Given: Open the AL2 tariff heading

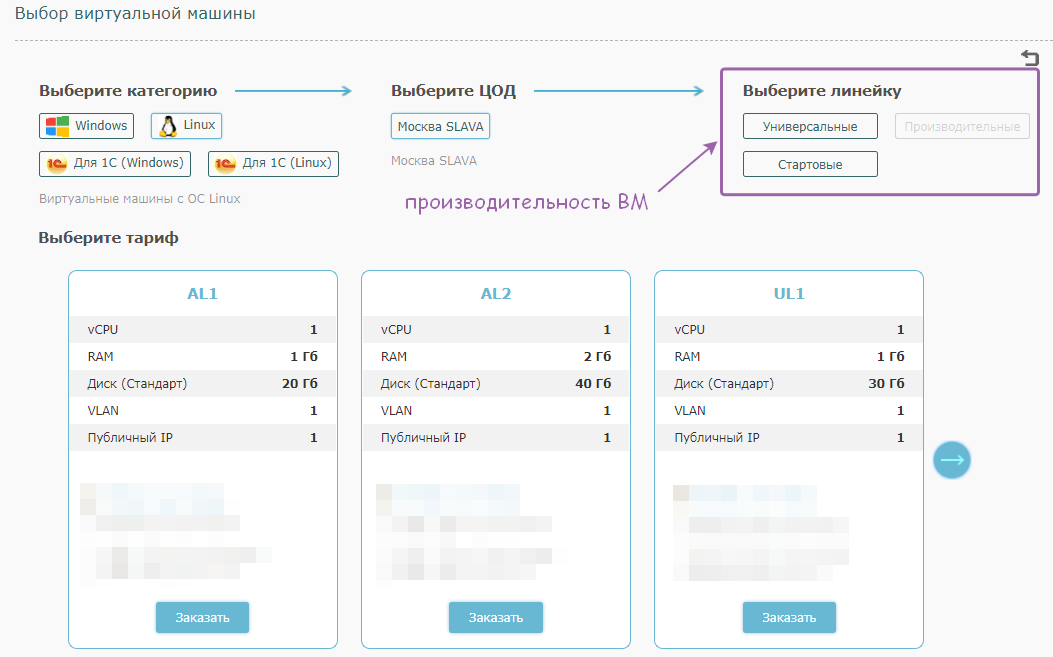Looking at the screenshot, I should click(496, 294).
